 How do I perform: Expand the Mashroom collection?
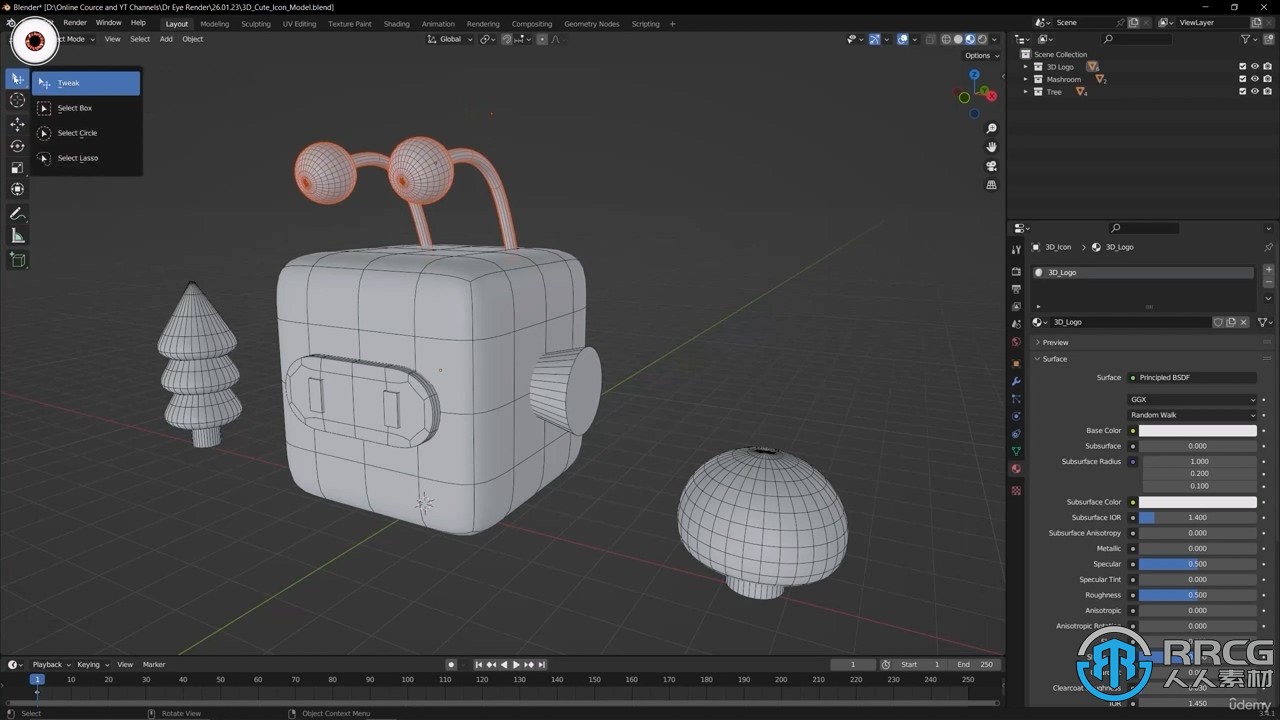(1025, 79)
